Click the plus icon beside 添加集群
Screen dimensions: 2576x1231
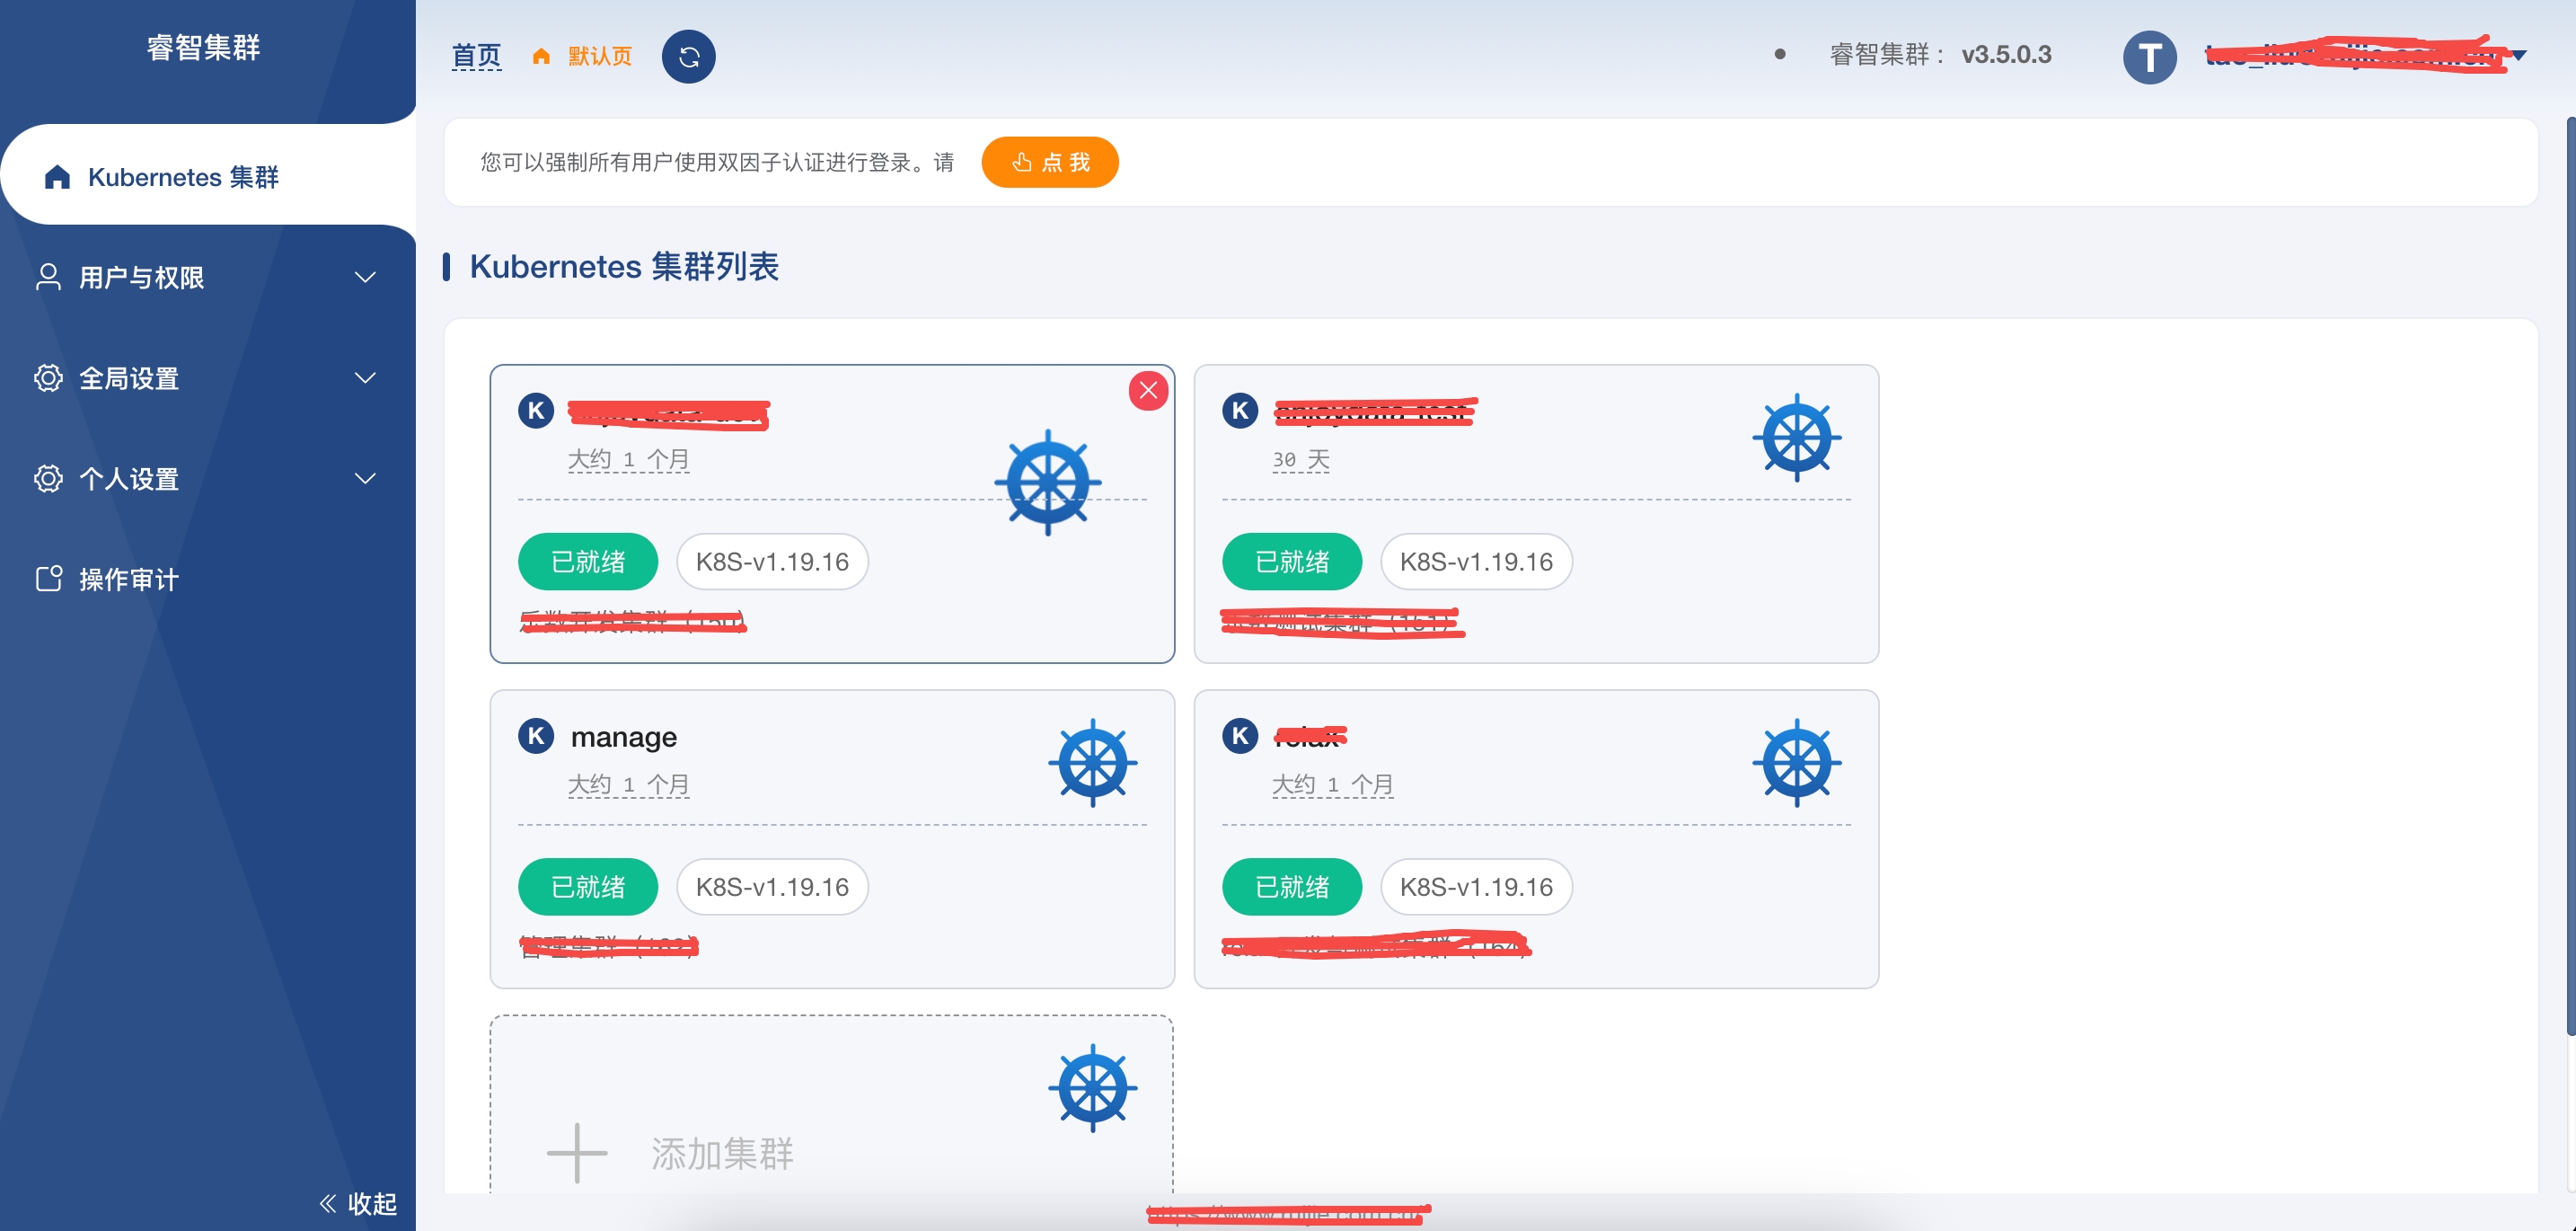click(x=577, y=1153)
